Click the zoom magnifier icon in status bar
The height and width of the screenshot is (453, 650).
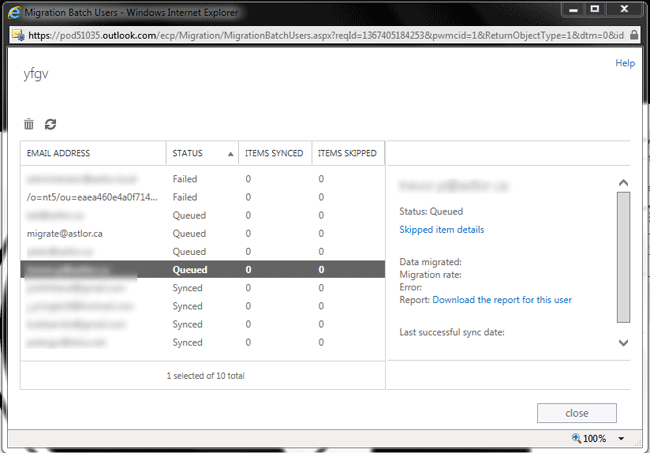pyautogui.click(x=576, y=438)
